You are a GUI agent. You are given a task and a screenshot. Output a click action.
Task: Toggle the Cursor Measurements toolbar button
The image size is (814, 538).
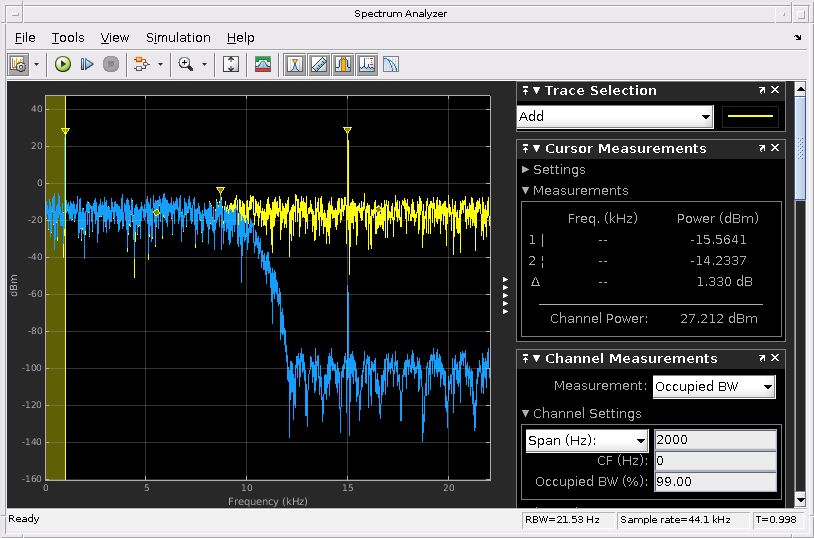[319, 64]
